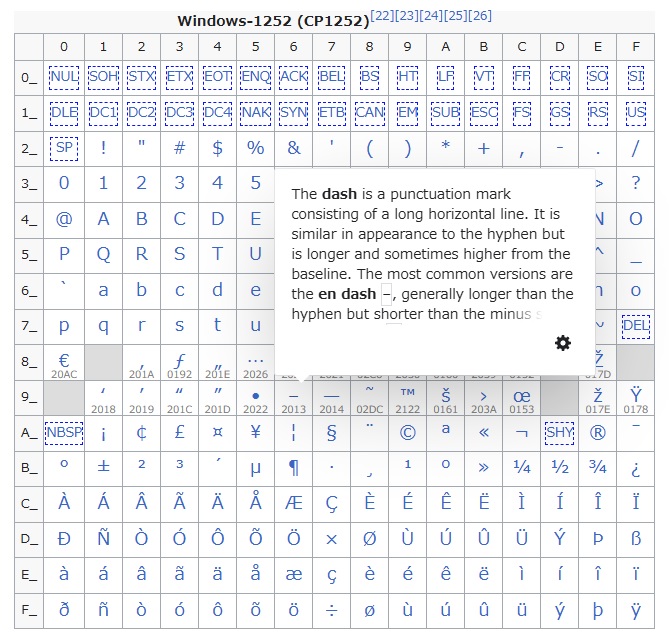Click the question mark ? cell
This screenshot has width=669, height=633.
coord(636,184)
